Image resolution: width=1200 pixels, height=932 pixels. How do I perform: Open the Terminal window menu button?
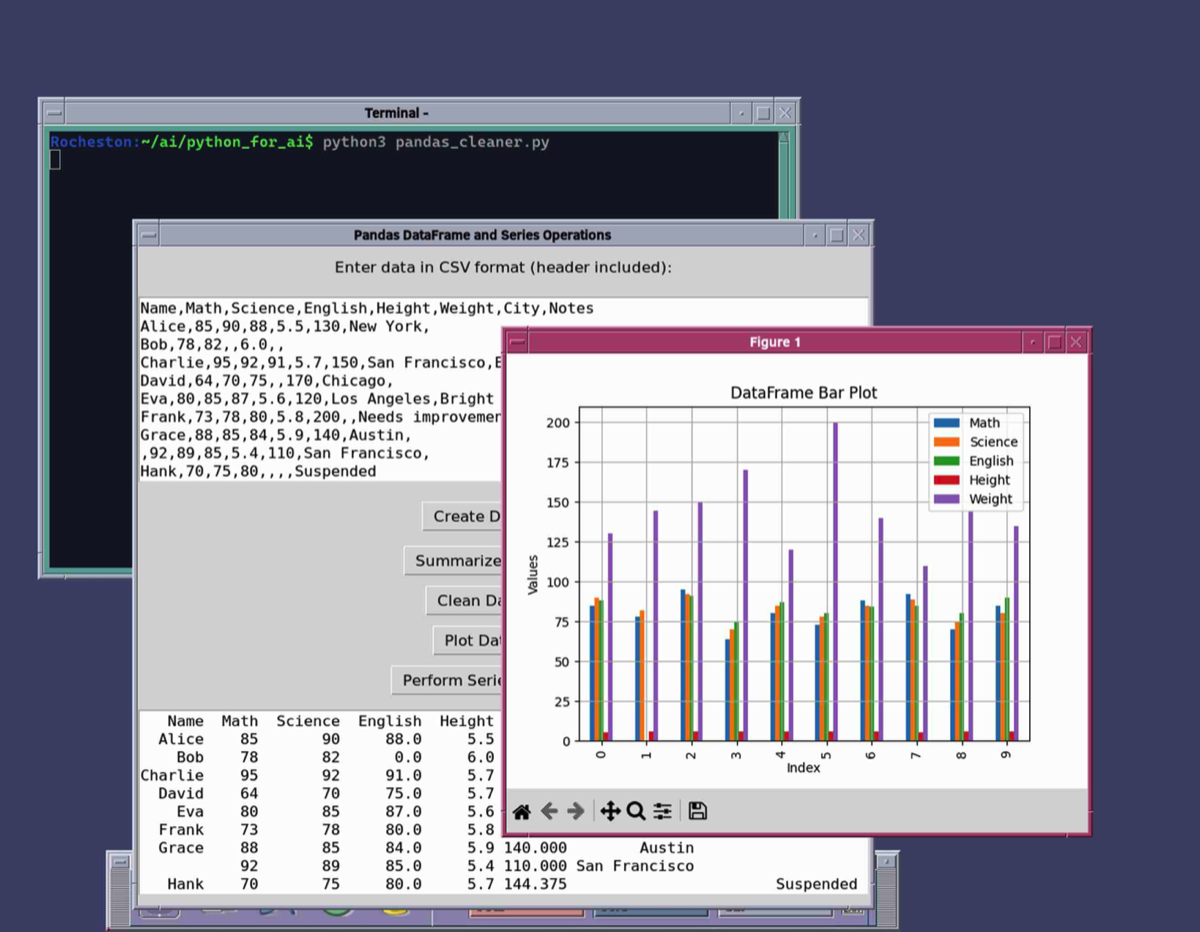53,114
